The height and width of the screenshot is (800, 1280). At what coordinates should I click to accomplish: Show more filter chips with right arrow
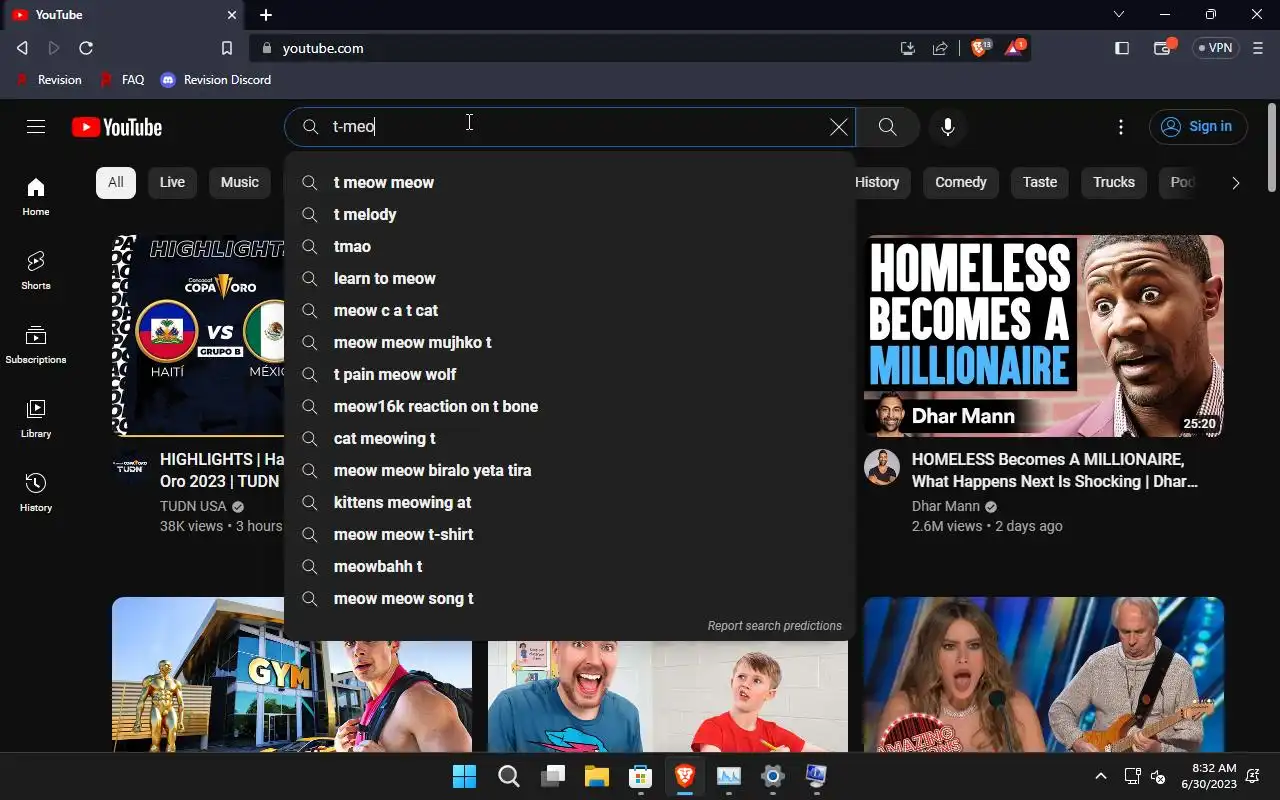[x=1236, y=183]
